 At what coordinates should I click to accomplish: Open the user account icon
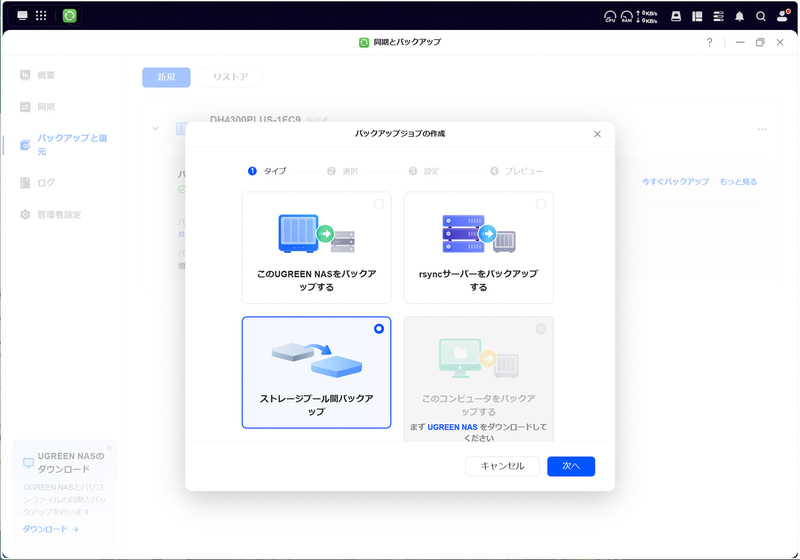coord(783,16)
